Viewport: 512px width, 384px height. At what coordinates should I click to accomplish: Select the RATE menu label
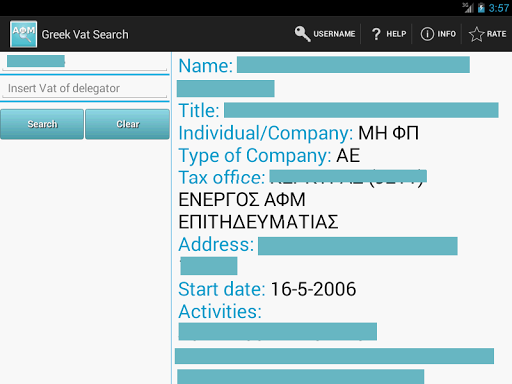point(496,34)
